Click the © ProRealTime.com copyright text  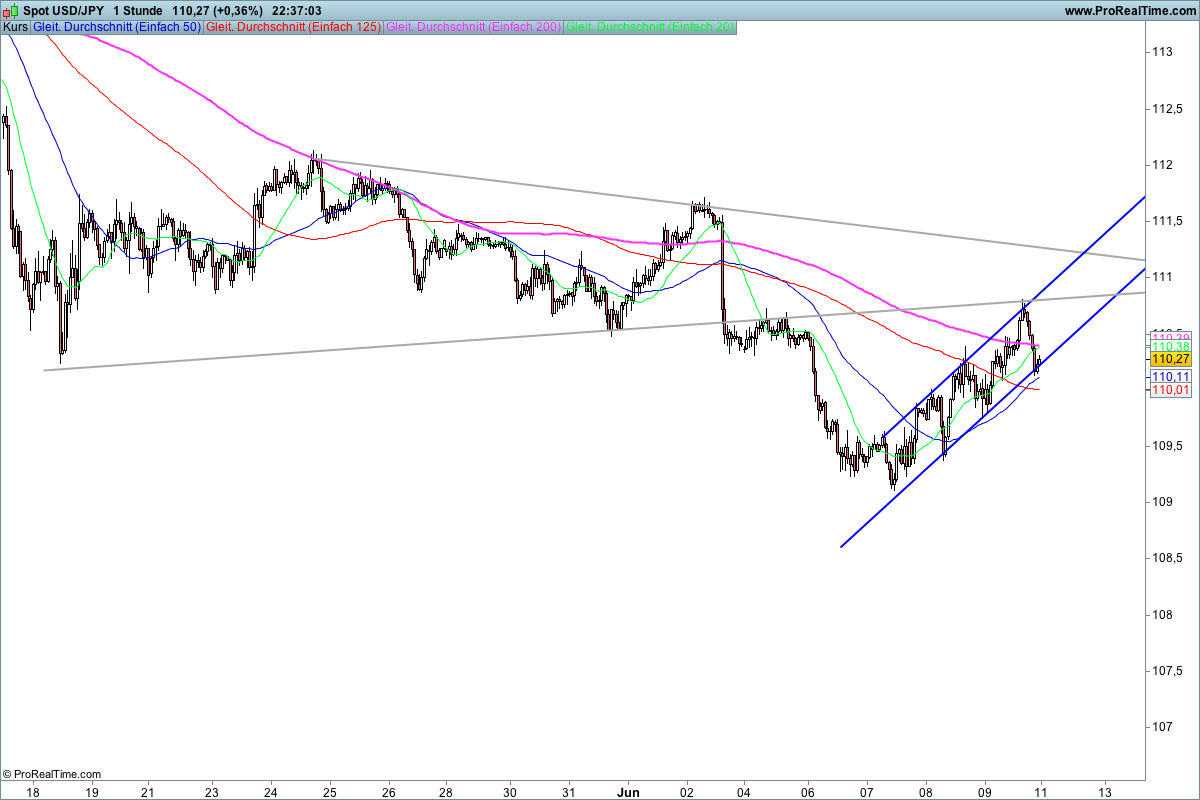pyautogui.click(x=52, y=774)
